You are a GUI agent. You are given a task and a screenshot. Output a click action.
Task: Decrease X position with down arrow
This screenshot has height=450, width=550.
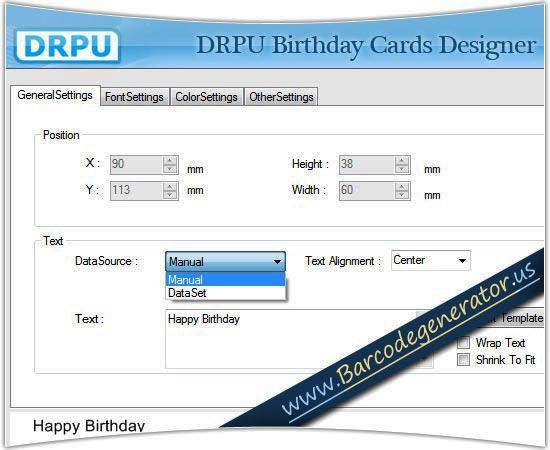170,169
